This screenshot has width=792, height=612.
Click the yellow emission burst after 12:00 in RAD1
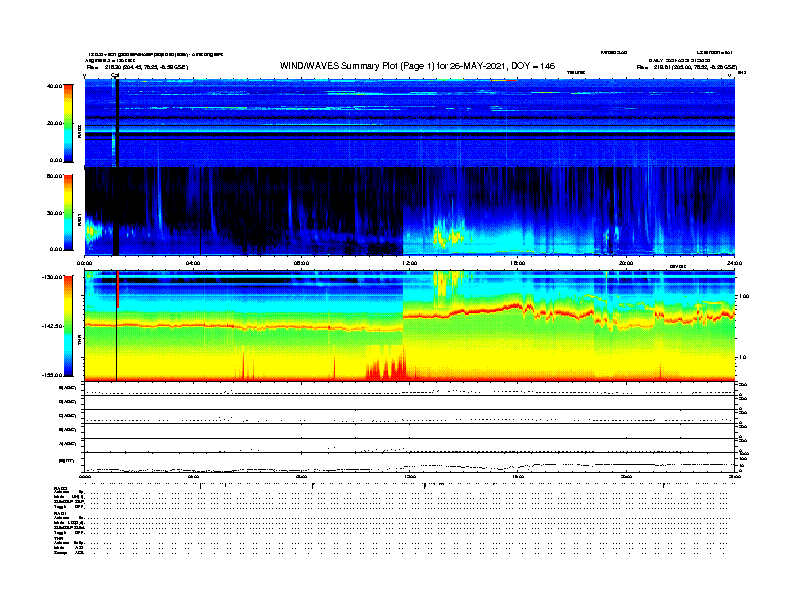point(449,235)
